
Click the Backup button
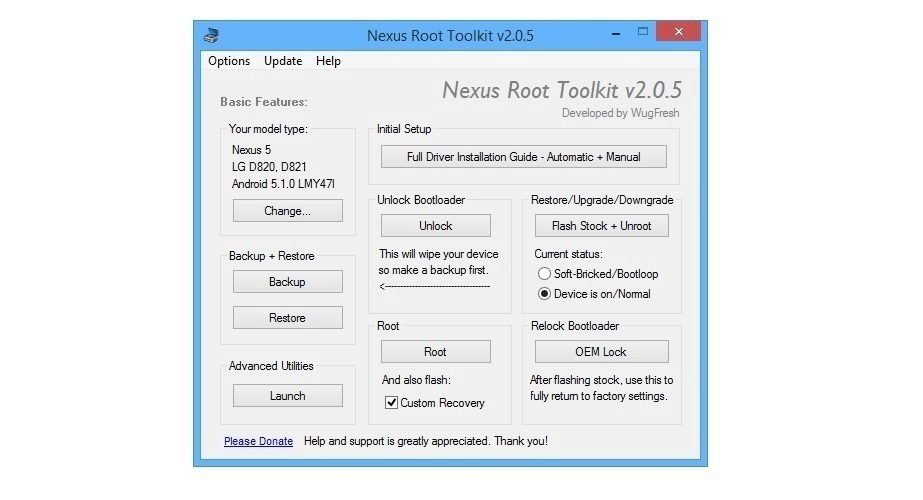click(288, 282)
